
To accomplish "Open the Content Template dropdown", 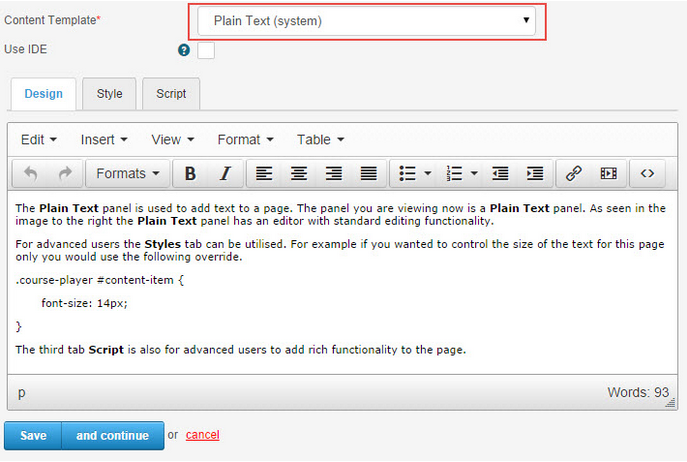I will pos(367,20).
